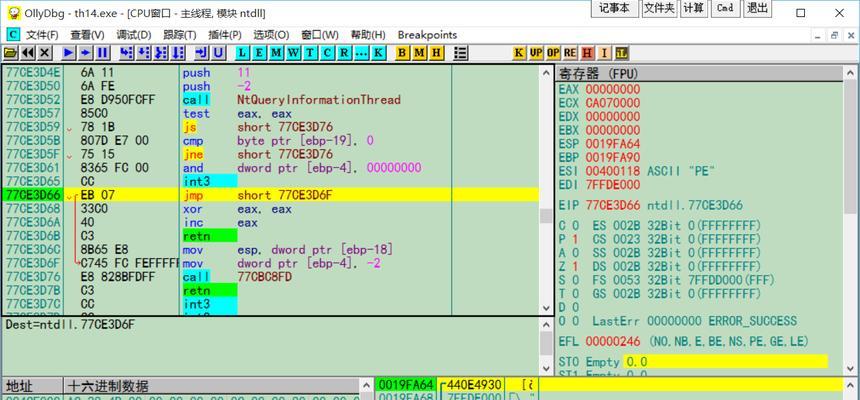
Task: Open the 跟踪(T) menu
Action: [180, 35]
